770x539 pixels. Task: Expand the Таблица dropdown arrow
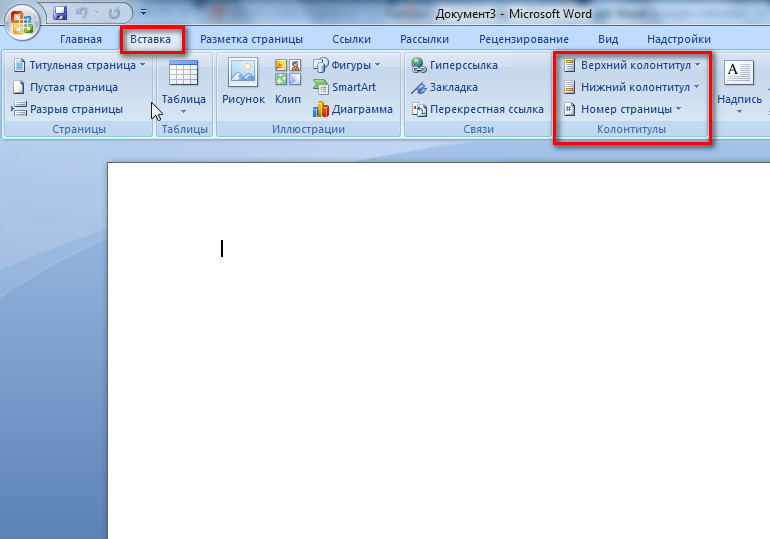coord(183,112)
